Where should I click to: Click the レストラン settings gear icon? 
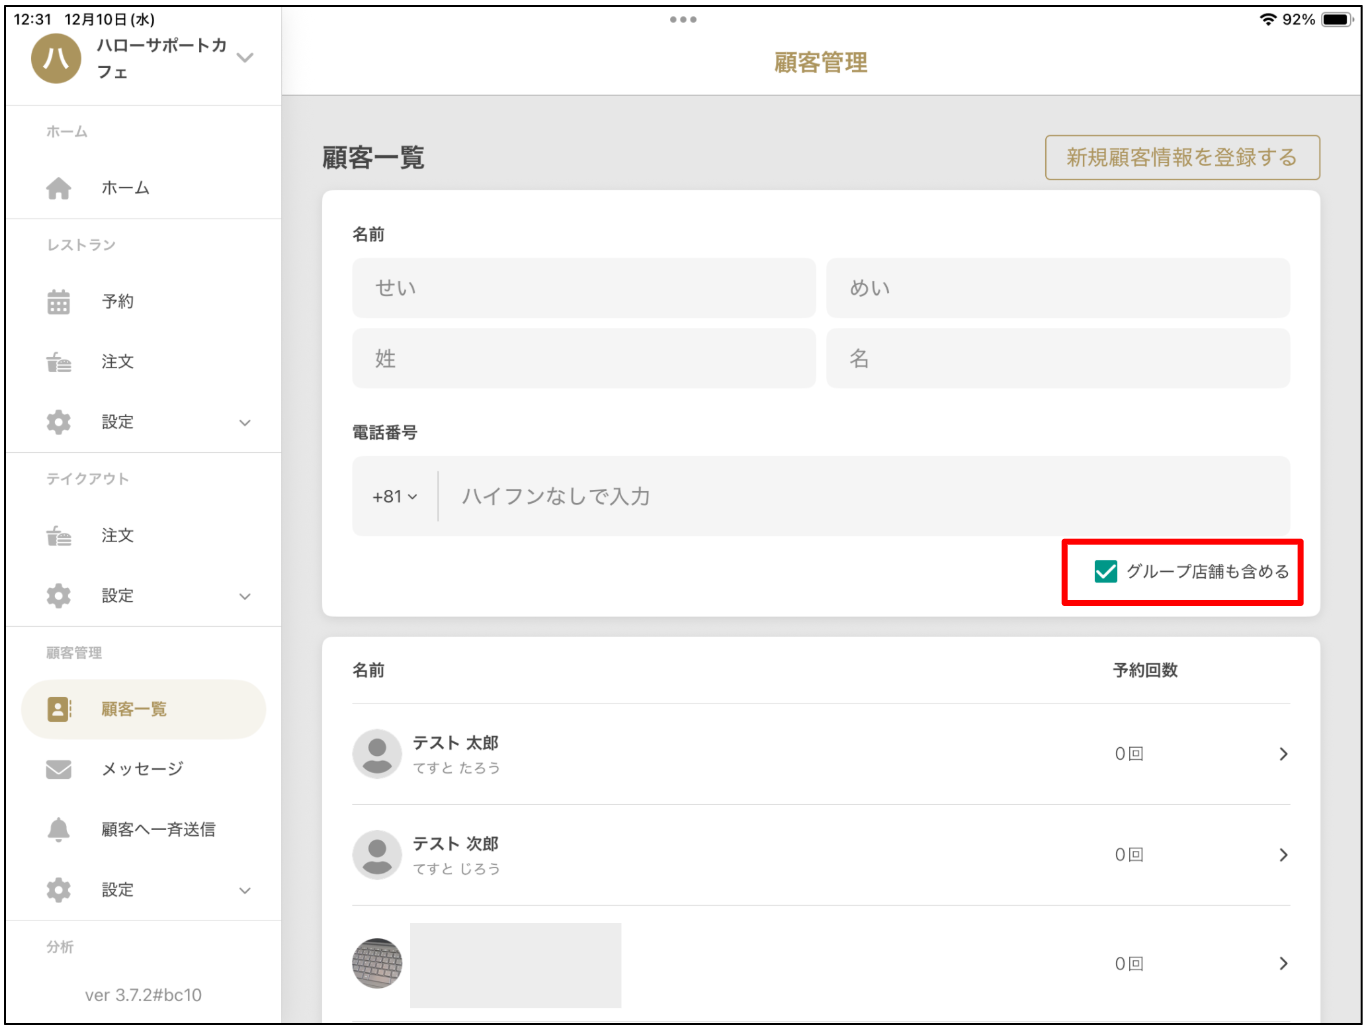(x=58, y=421)
